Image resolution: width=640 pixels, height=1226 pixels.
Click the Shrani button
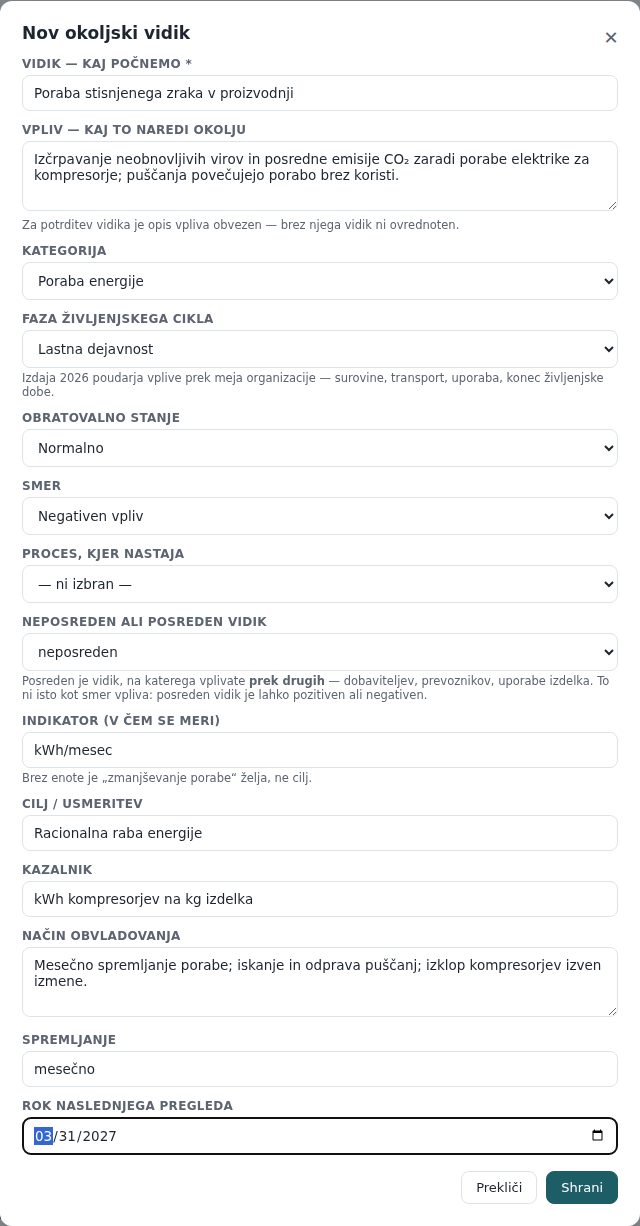click(x=582, y=1187)
